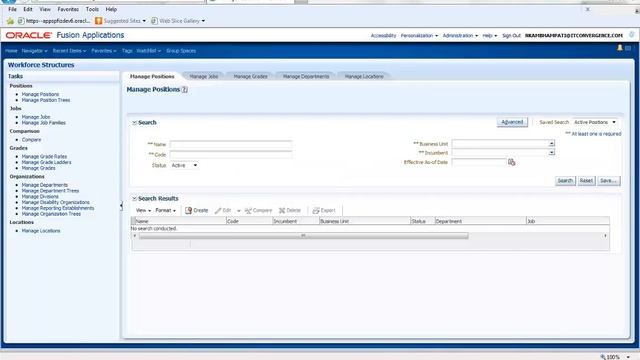Click the Suggested Sites icon

pos(98,21)
